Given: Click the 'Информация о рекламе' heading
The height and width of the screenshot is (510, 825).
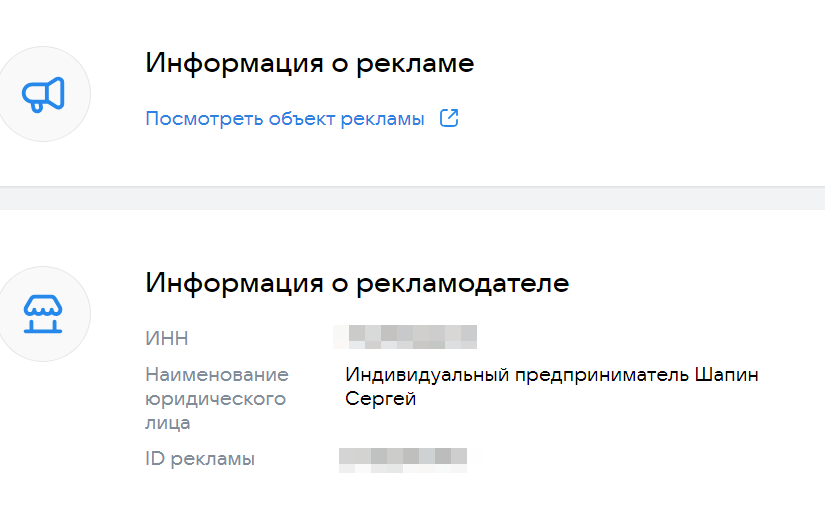Looking at the screenshot, I should pyautogui.click(x=309, y=63).
